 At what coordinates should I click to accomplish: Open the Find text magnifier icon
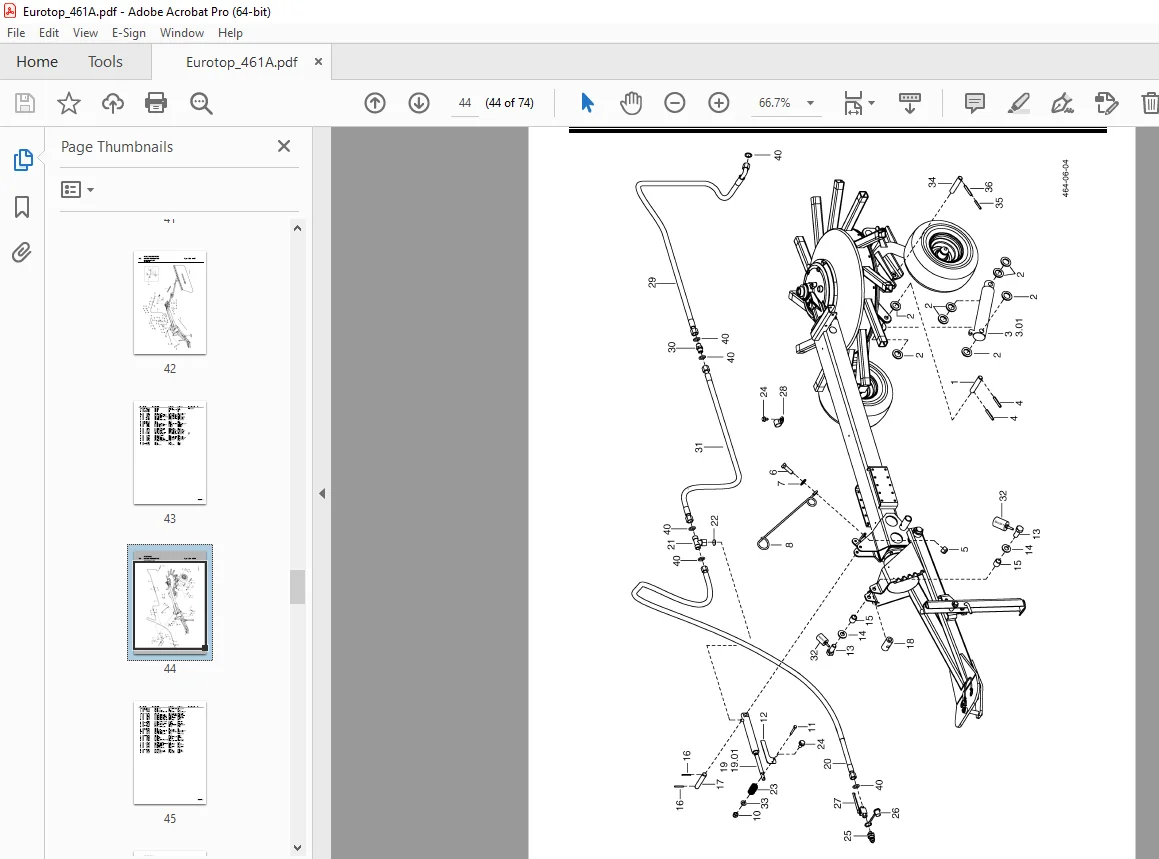tap(201, 103)
